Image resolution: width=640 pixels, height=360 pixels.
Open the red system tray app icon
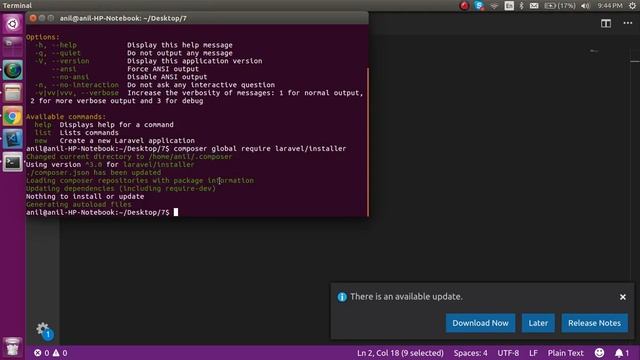(464, 5)
